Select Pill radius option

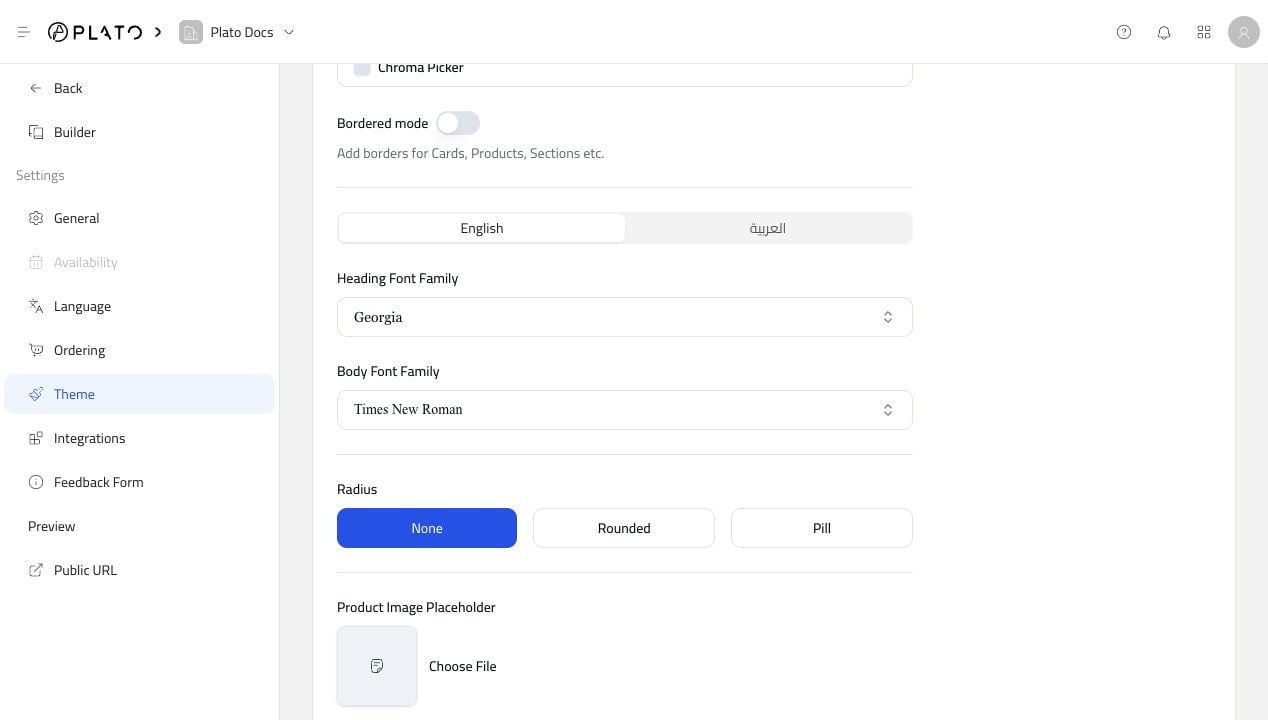822,528
